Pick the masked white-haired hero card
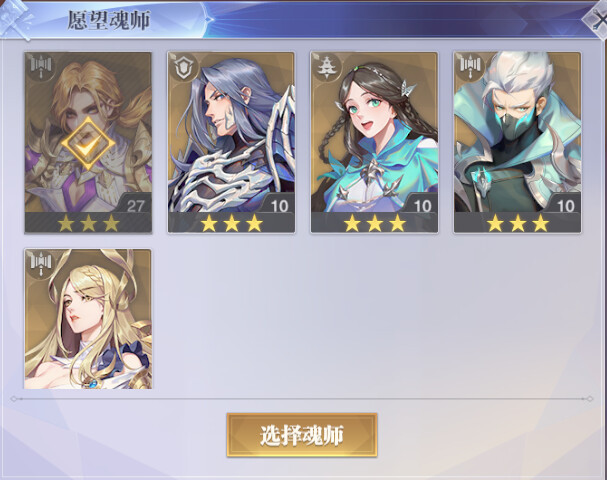Screen dimensions: 607x480 517,143
